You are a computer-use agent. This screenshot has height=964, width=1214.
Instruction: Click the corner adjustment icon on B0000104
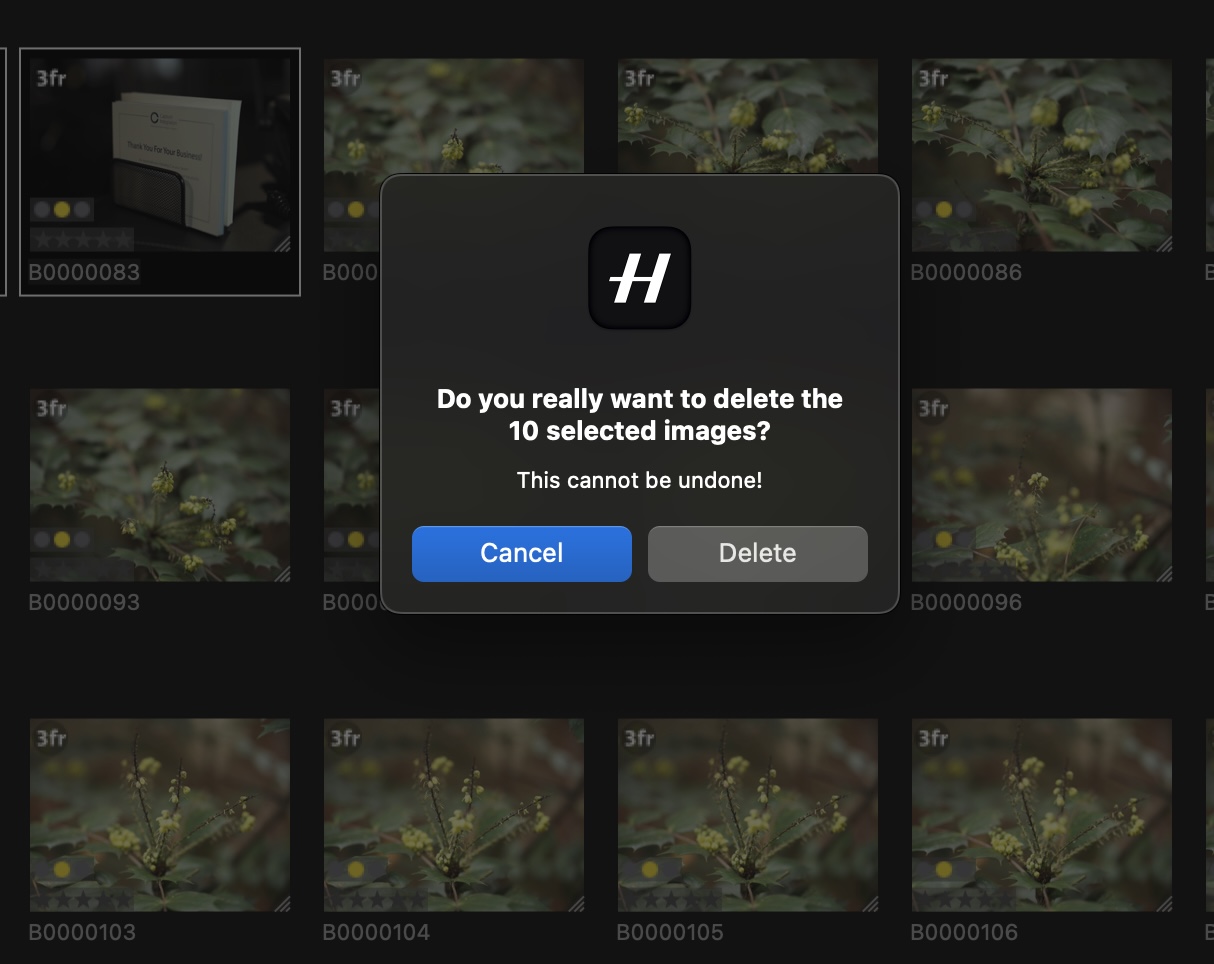tap(576, 904)
